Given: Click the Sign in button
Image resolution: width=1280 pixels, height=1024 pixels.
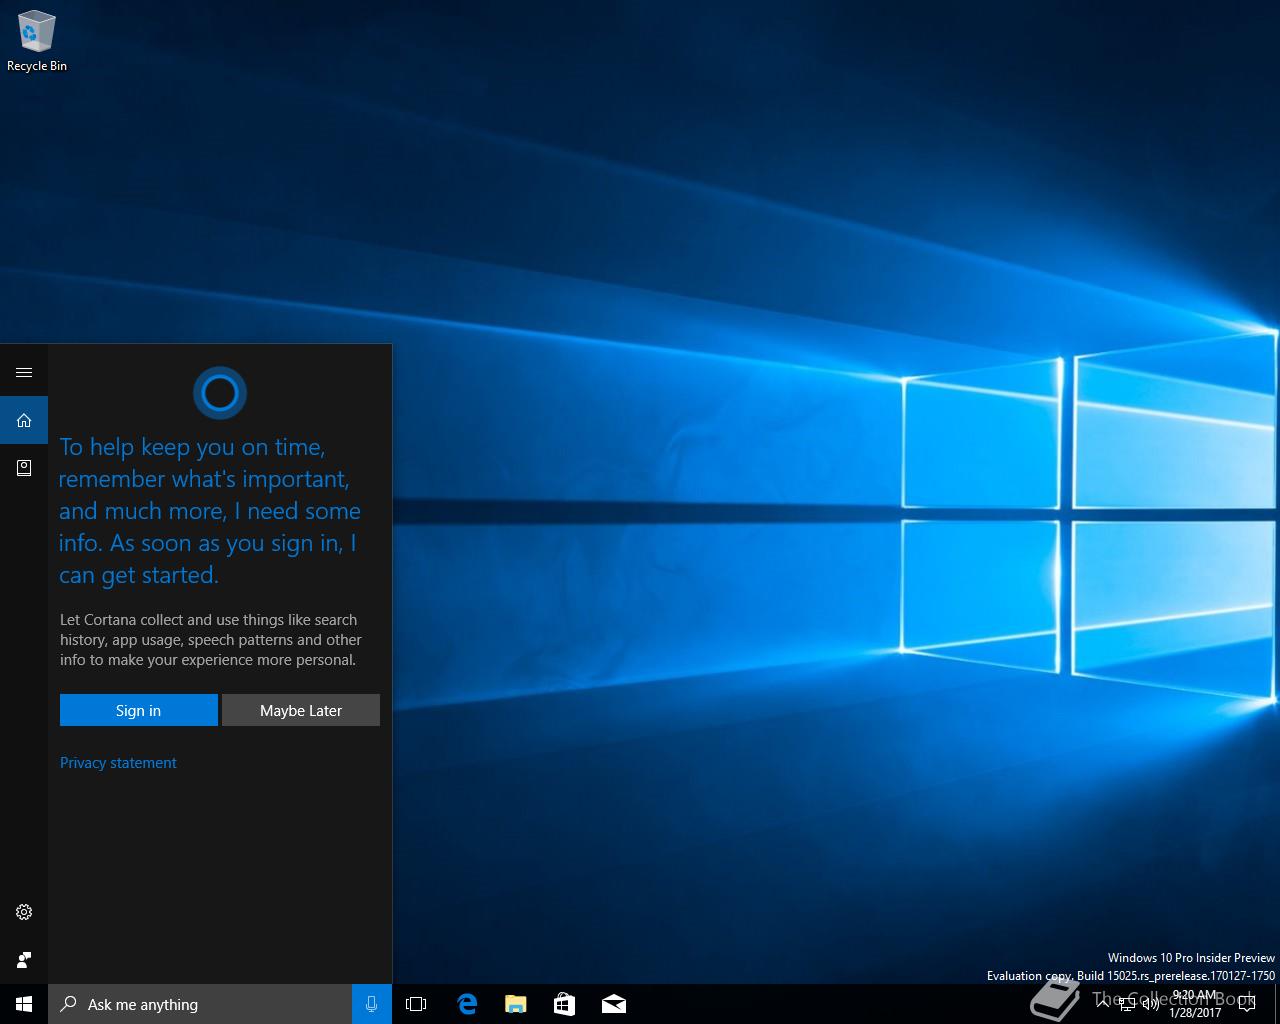Looking at the screenshot, I should (x=138, y=710).
